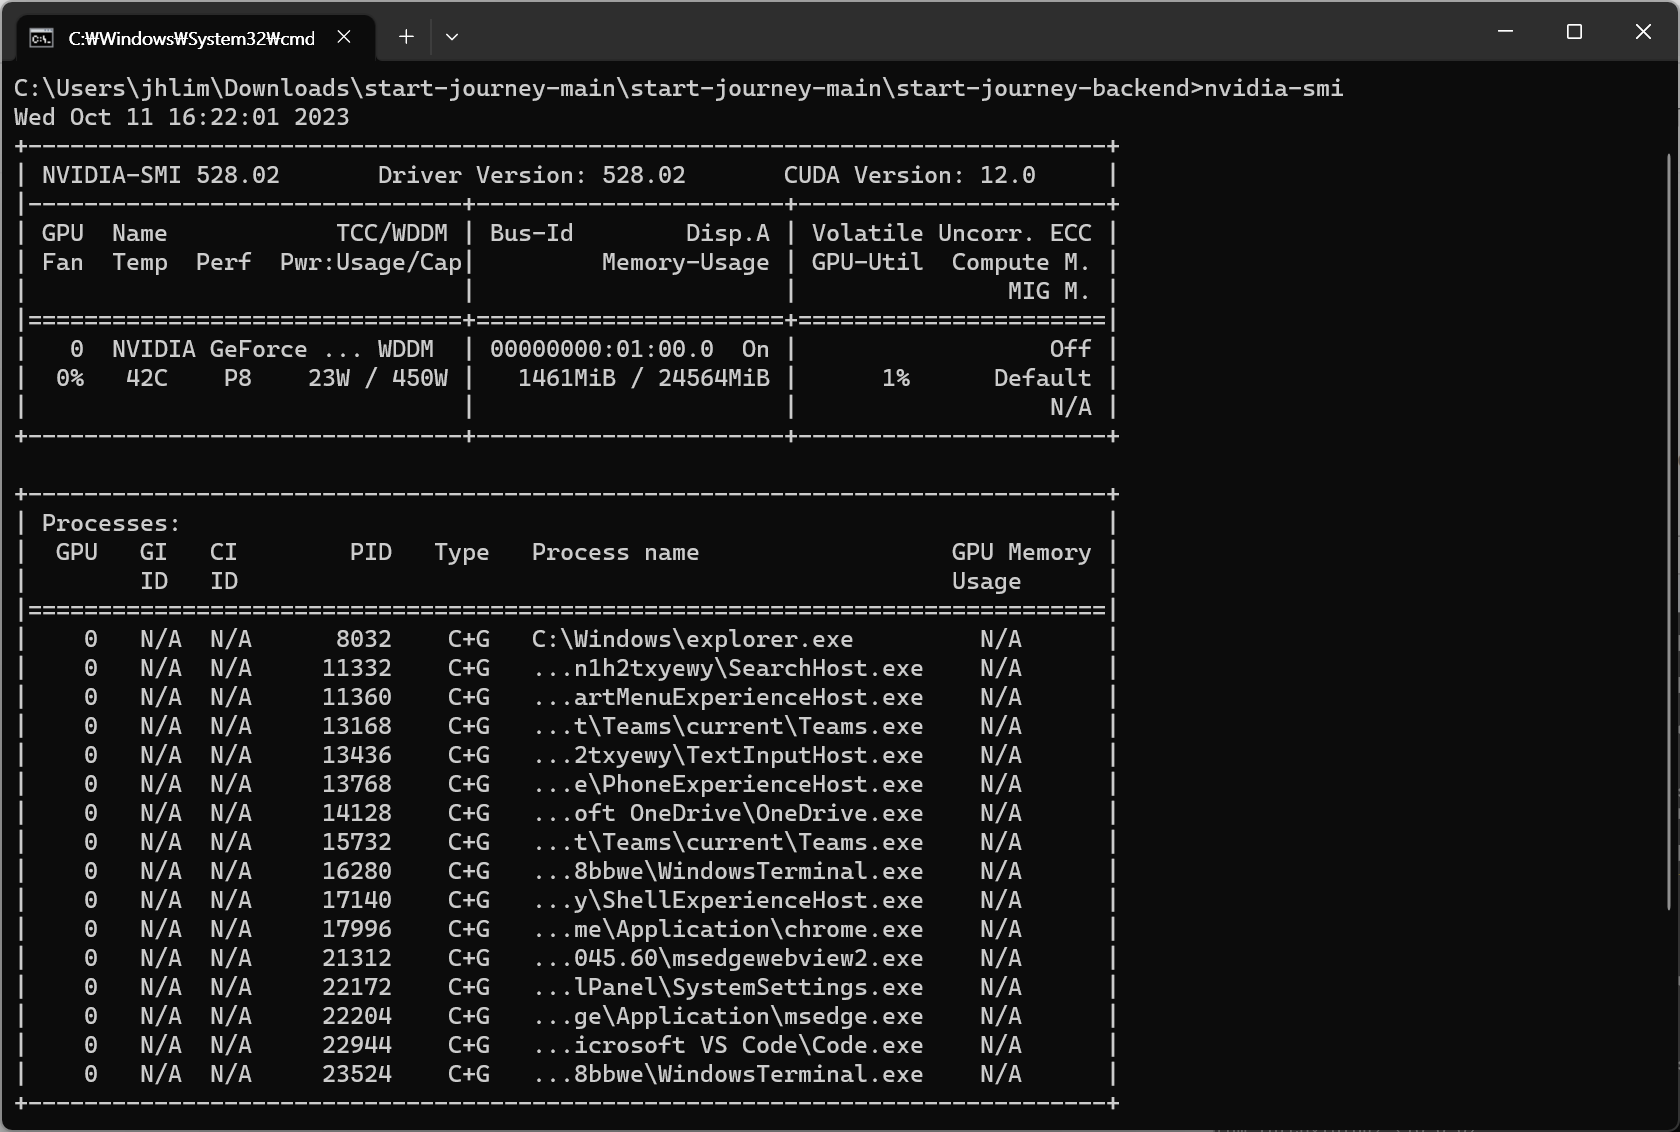Click the 42C temperature value
Screen dimensions: 1680x1132
click(x=147, y=378)
